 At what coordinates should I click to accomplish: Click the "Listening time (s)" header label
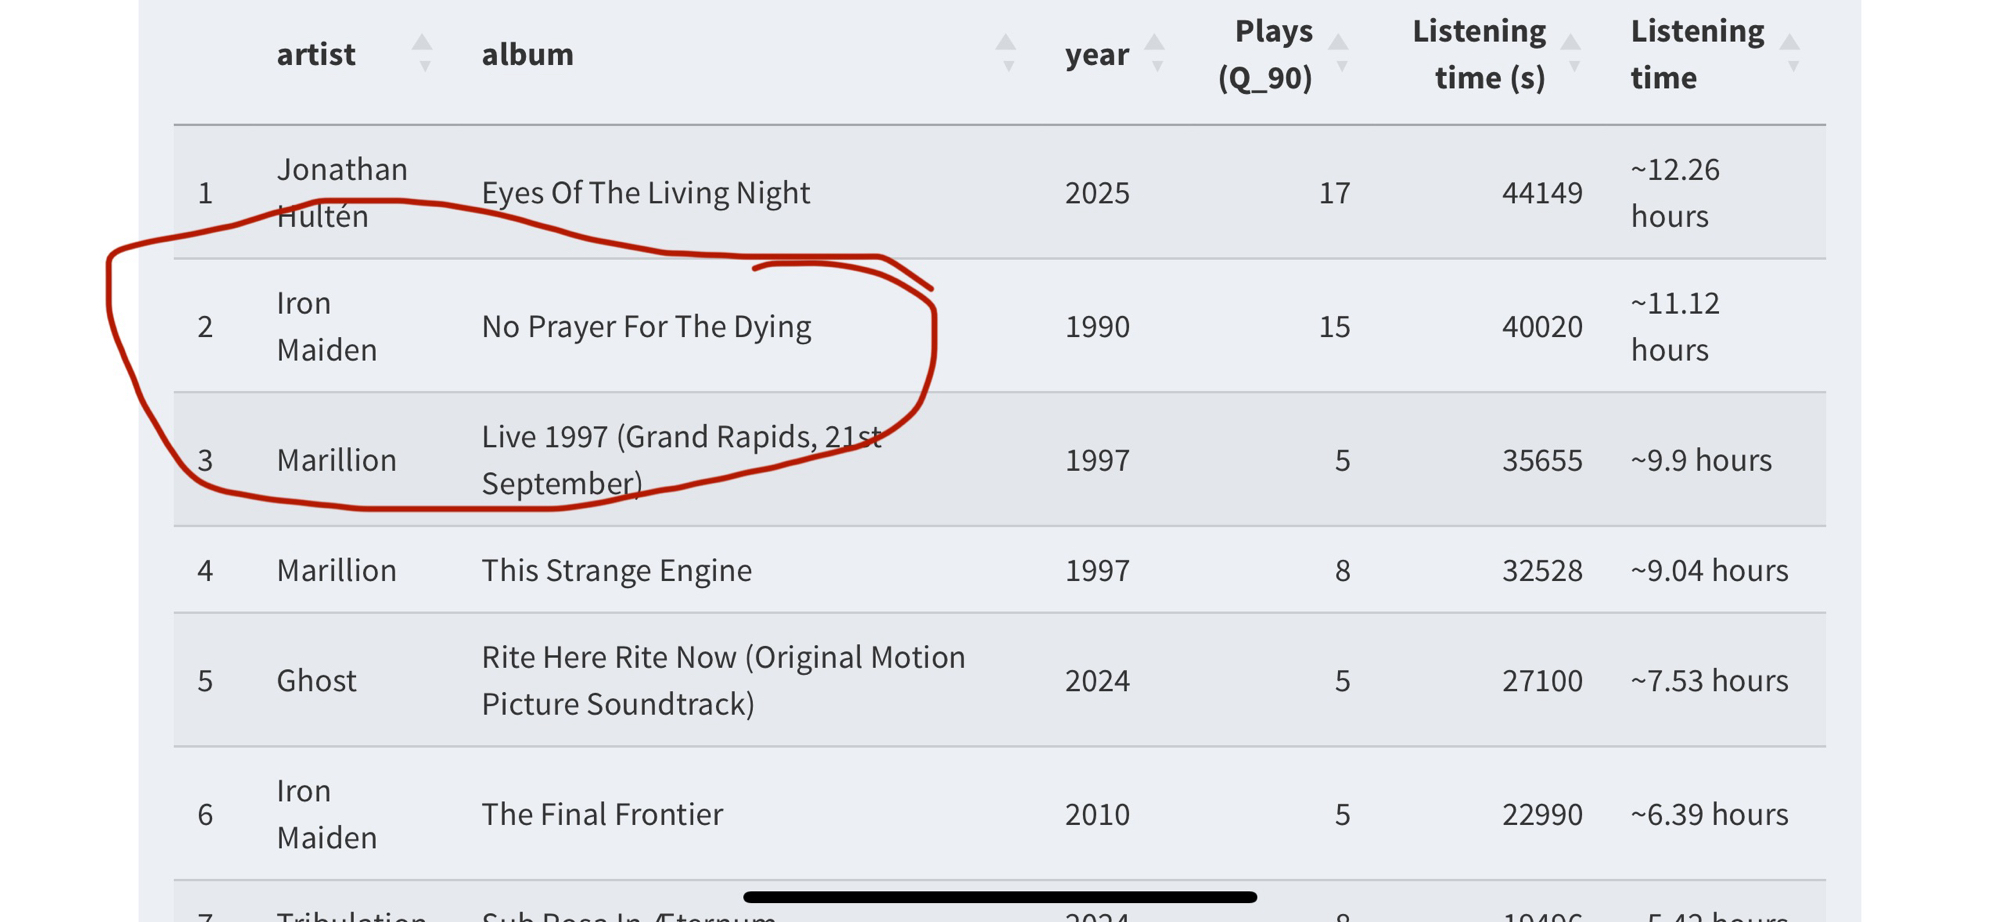tap(1480, 54)
